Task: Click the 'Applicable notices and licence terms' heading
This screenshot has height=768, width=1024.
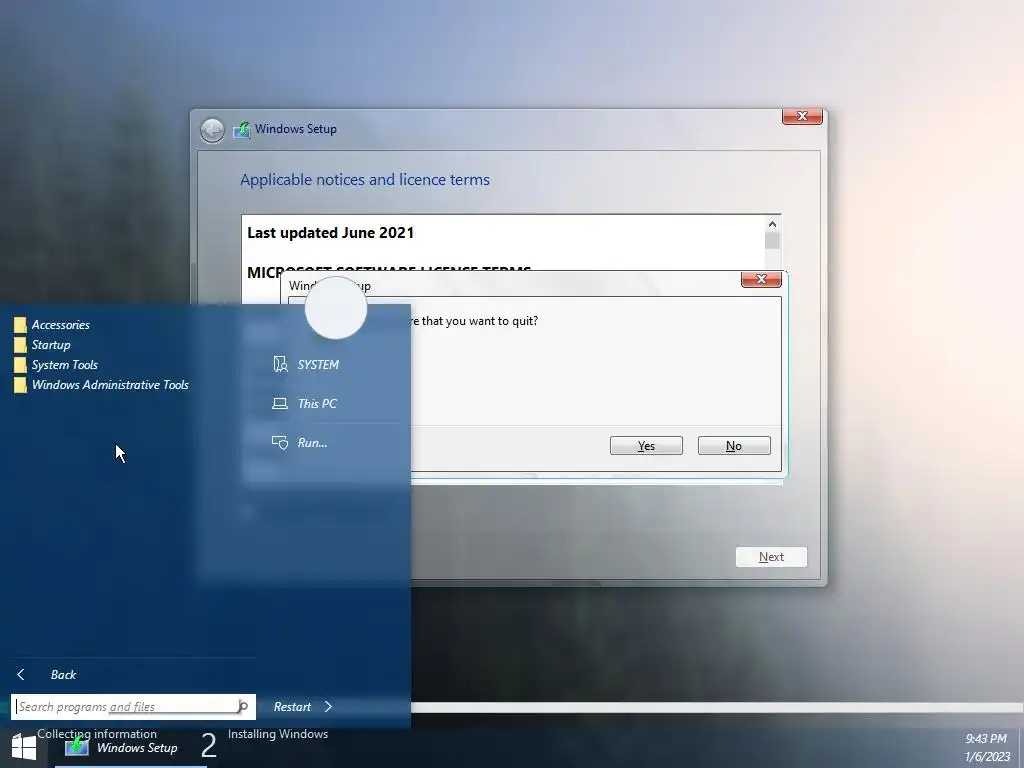Action: point(365,180)
